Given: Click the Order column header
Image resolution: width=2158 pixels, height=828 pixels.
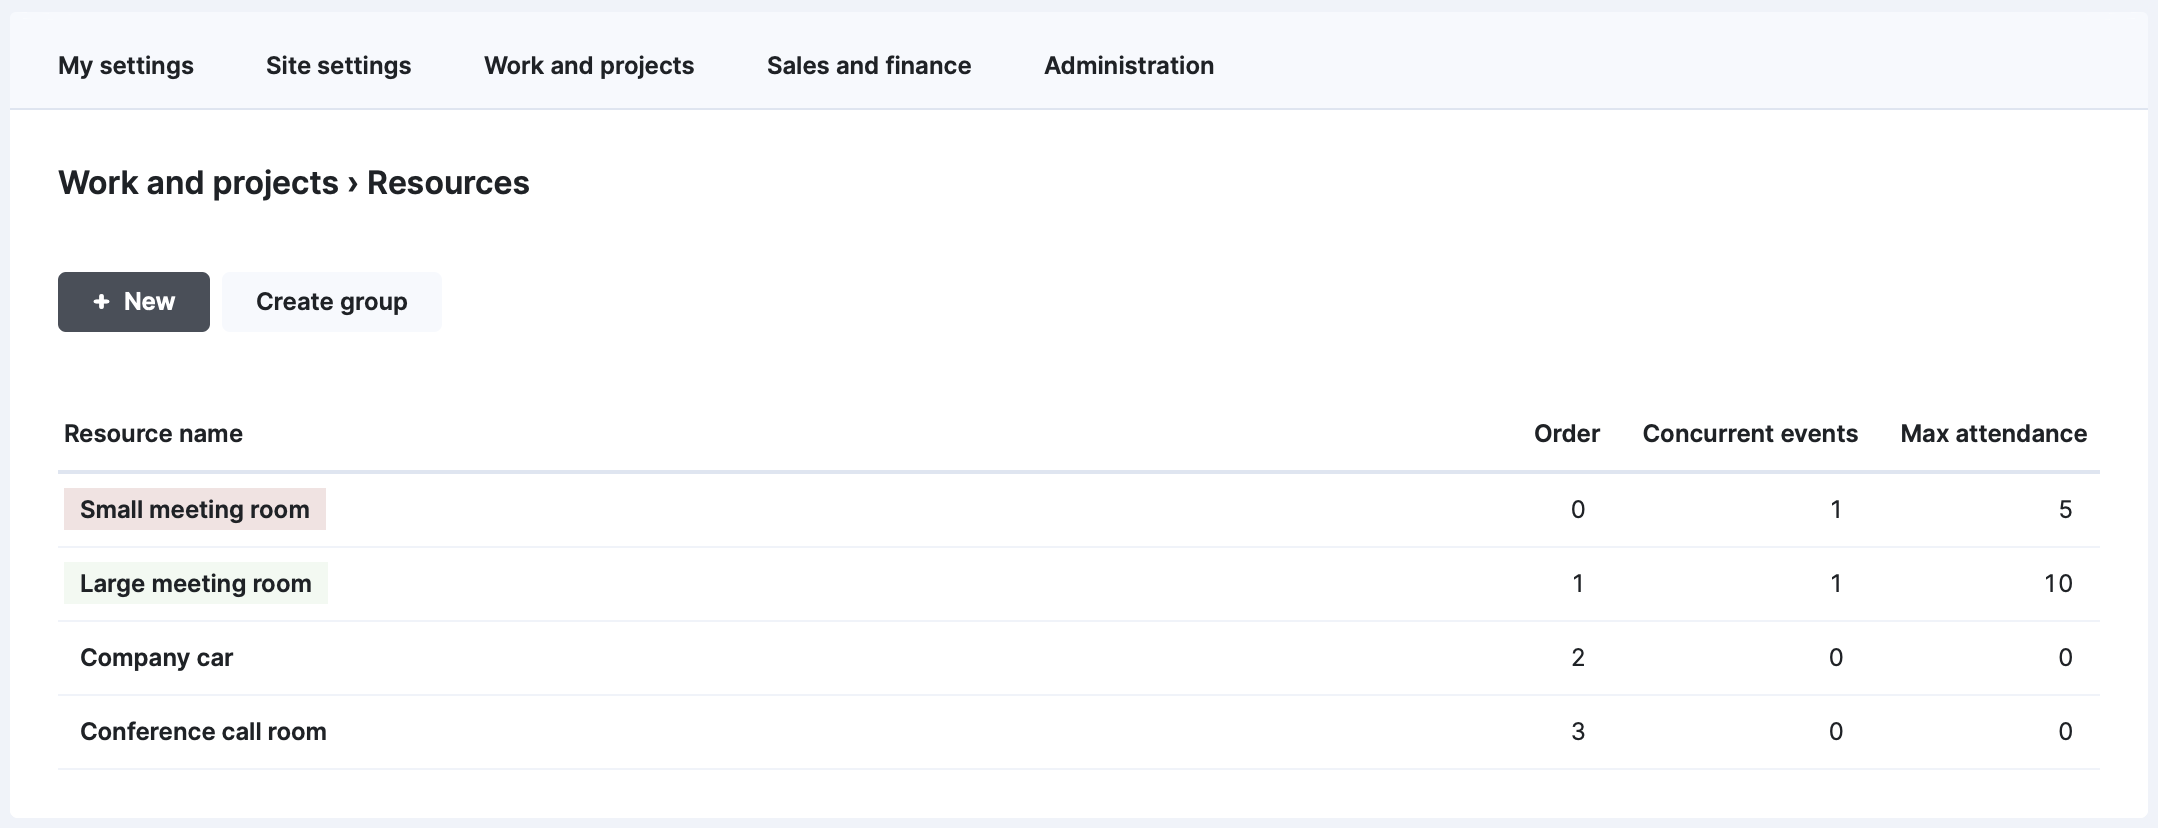Looking at the screenshot, I should [x=1567, y=433].
